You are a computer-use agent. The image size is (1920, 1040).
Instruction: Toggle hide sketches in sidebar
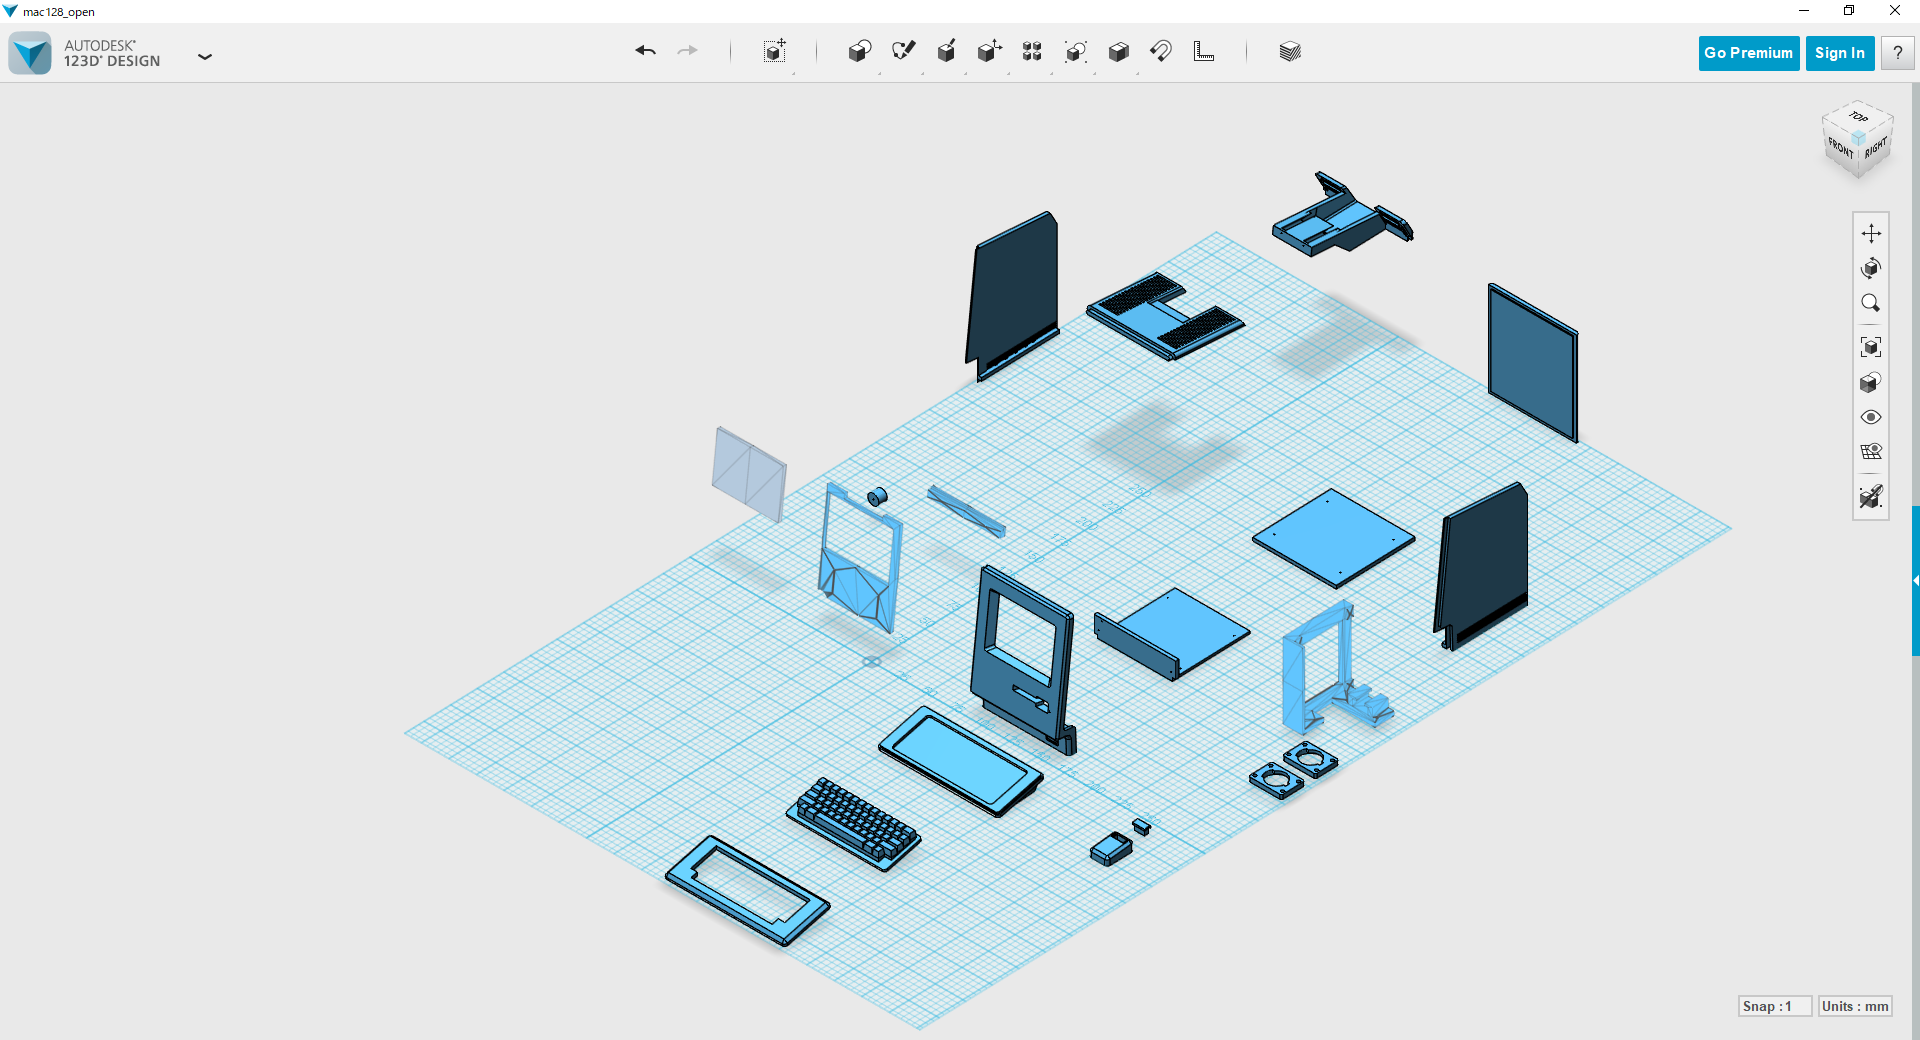click(x=1871, y=497)
